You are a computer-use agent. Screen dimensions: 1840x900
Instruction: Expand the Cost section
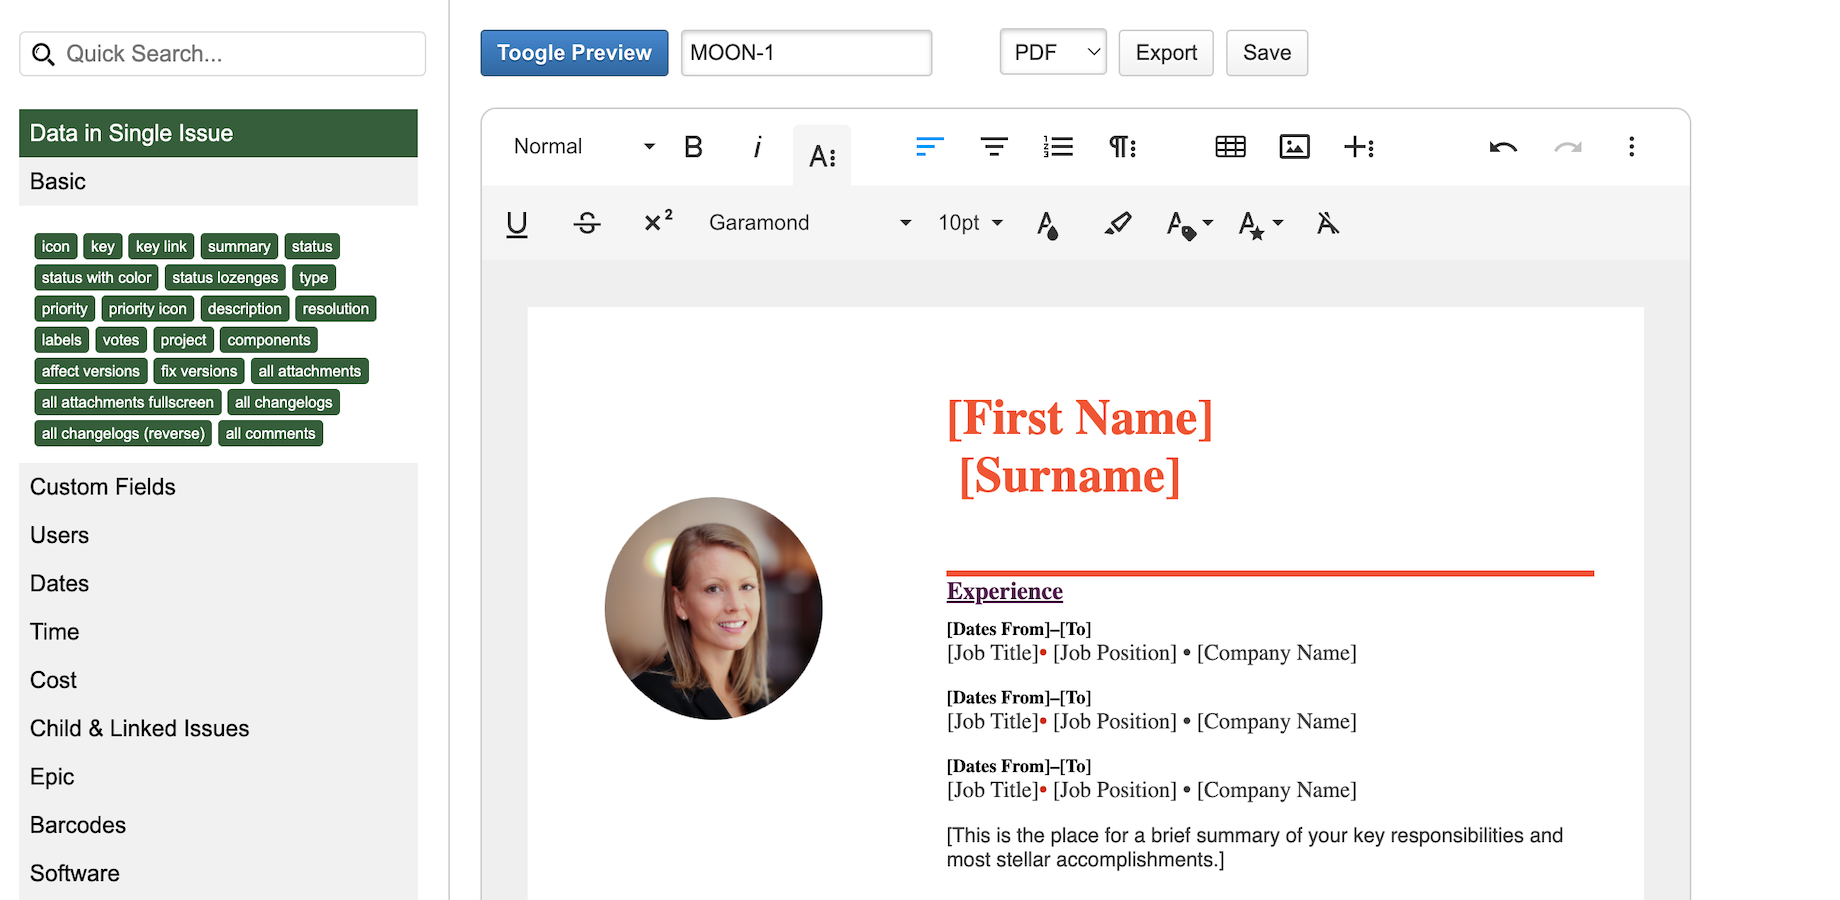218,680
